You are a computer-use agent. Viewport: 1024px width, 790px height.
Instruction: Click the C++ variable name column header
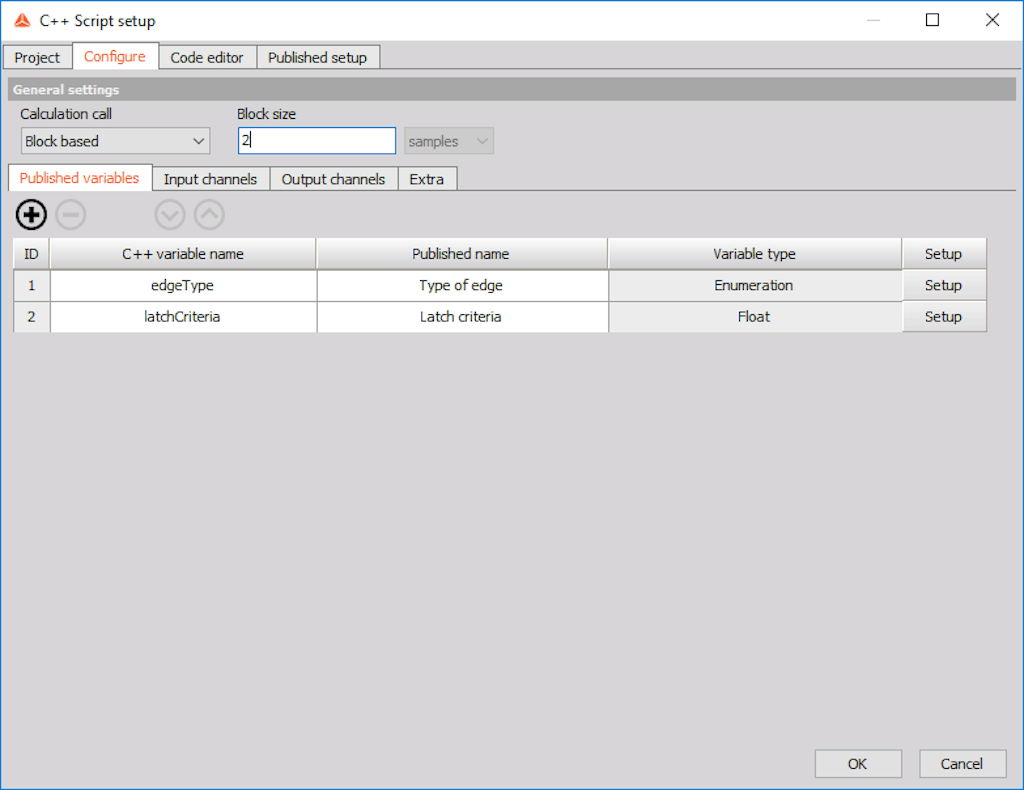(183, 254)
